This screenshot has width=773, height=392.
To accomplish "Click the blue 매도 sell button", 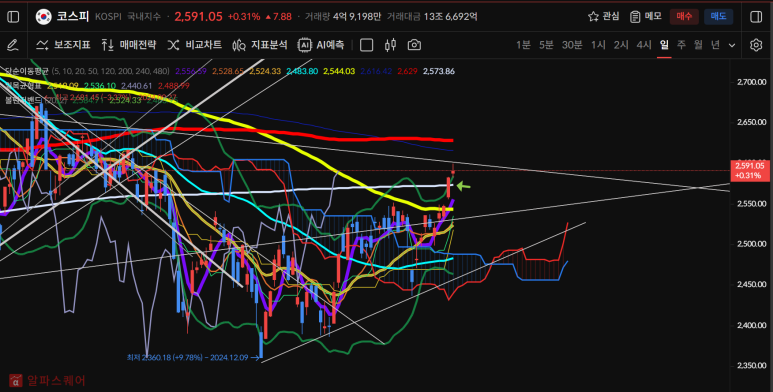I will pos(718,16).
